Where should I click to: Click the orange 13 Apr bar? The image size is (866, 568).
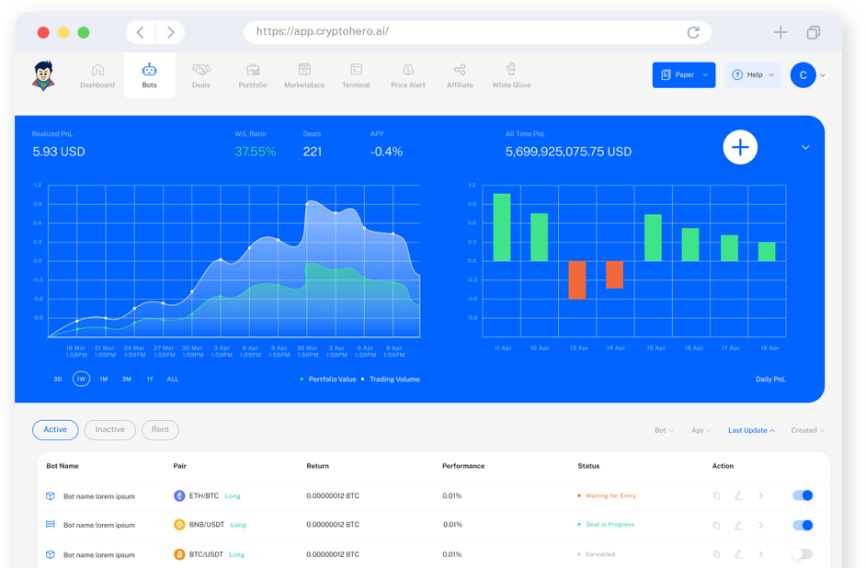coord(577,280)
